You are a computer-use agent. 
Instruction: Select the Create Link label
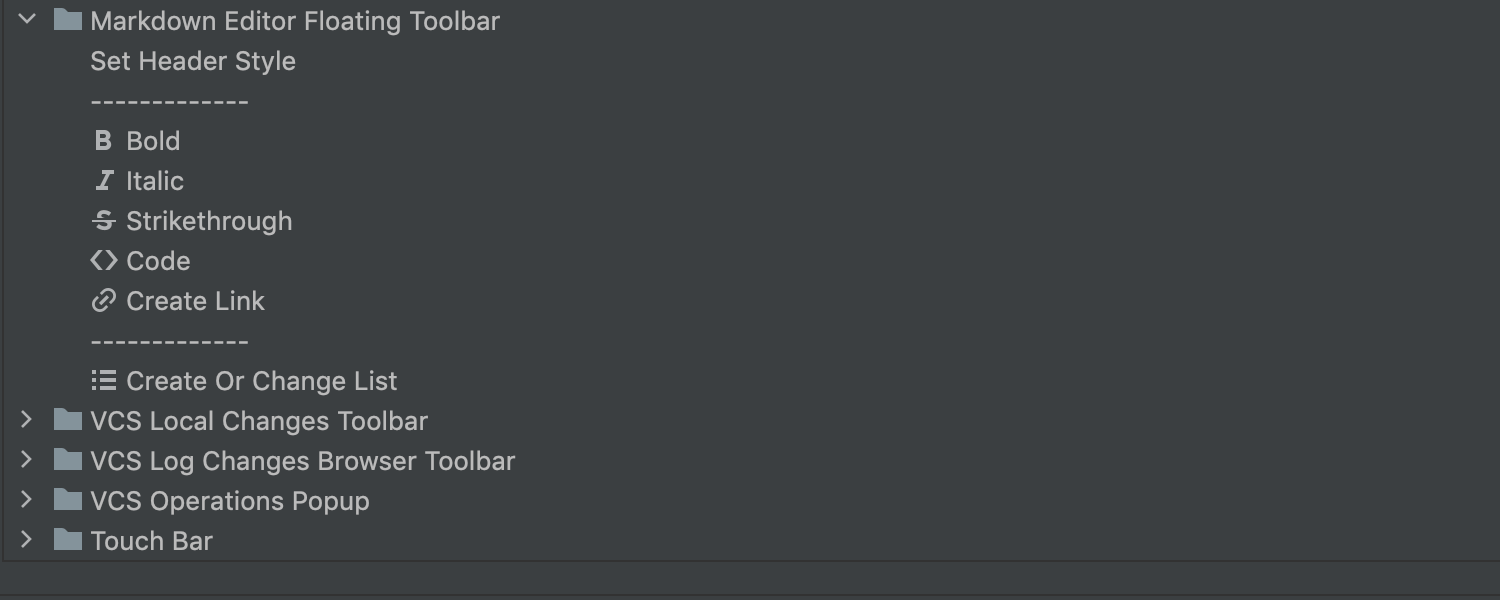click(x=195, y=301)
